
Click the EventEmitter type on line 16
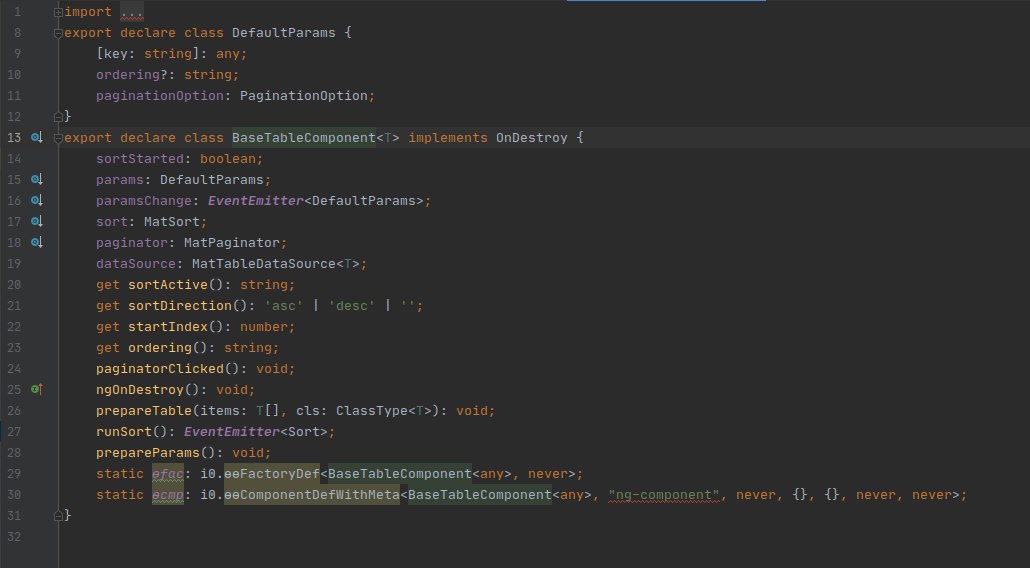click(256, 201)
